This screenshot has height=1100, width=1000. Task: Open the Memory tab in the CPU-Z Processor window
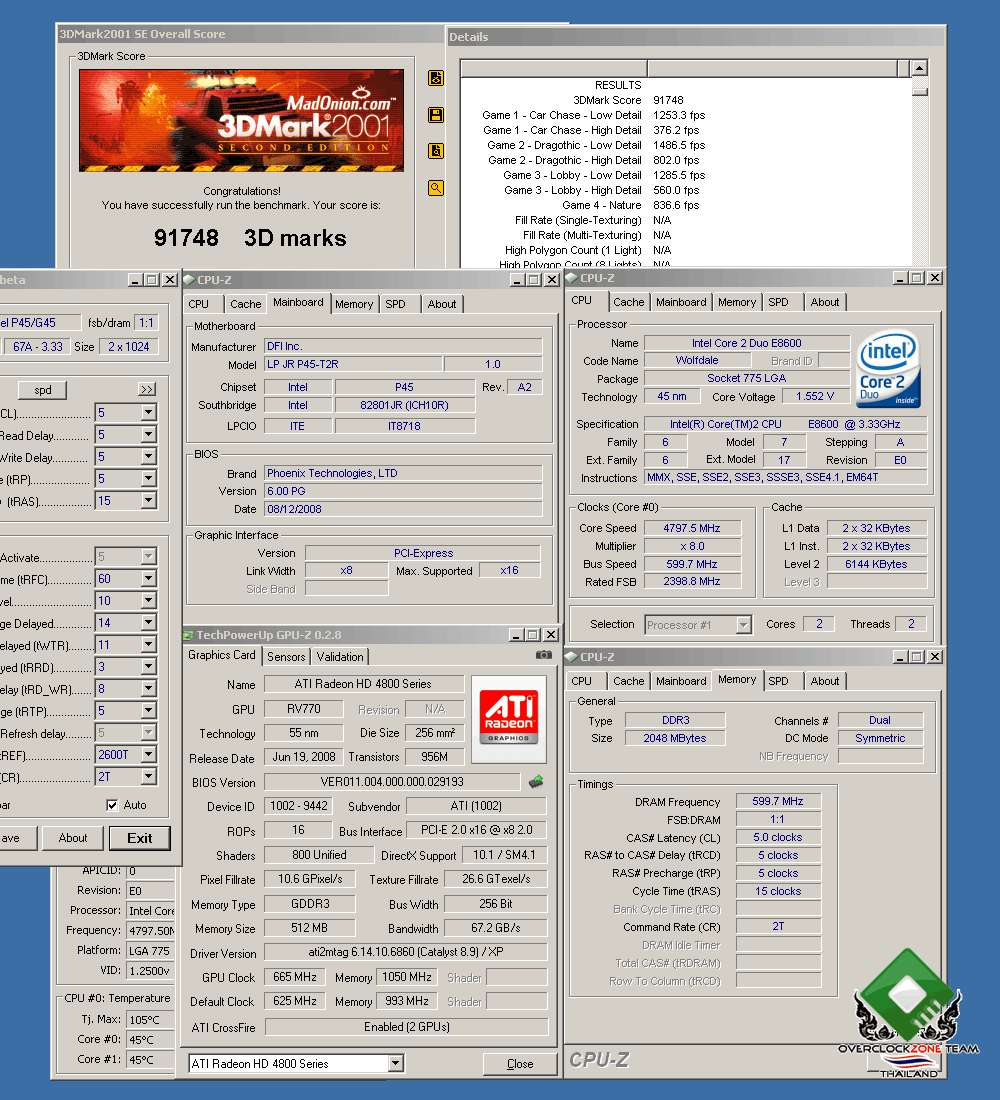(x=737, y=302)
